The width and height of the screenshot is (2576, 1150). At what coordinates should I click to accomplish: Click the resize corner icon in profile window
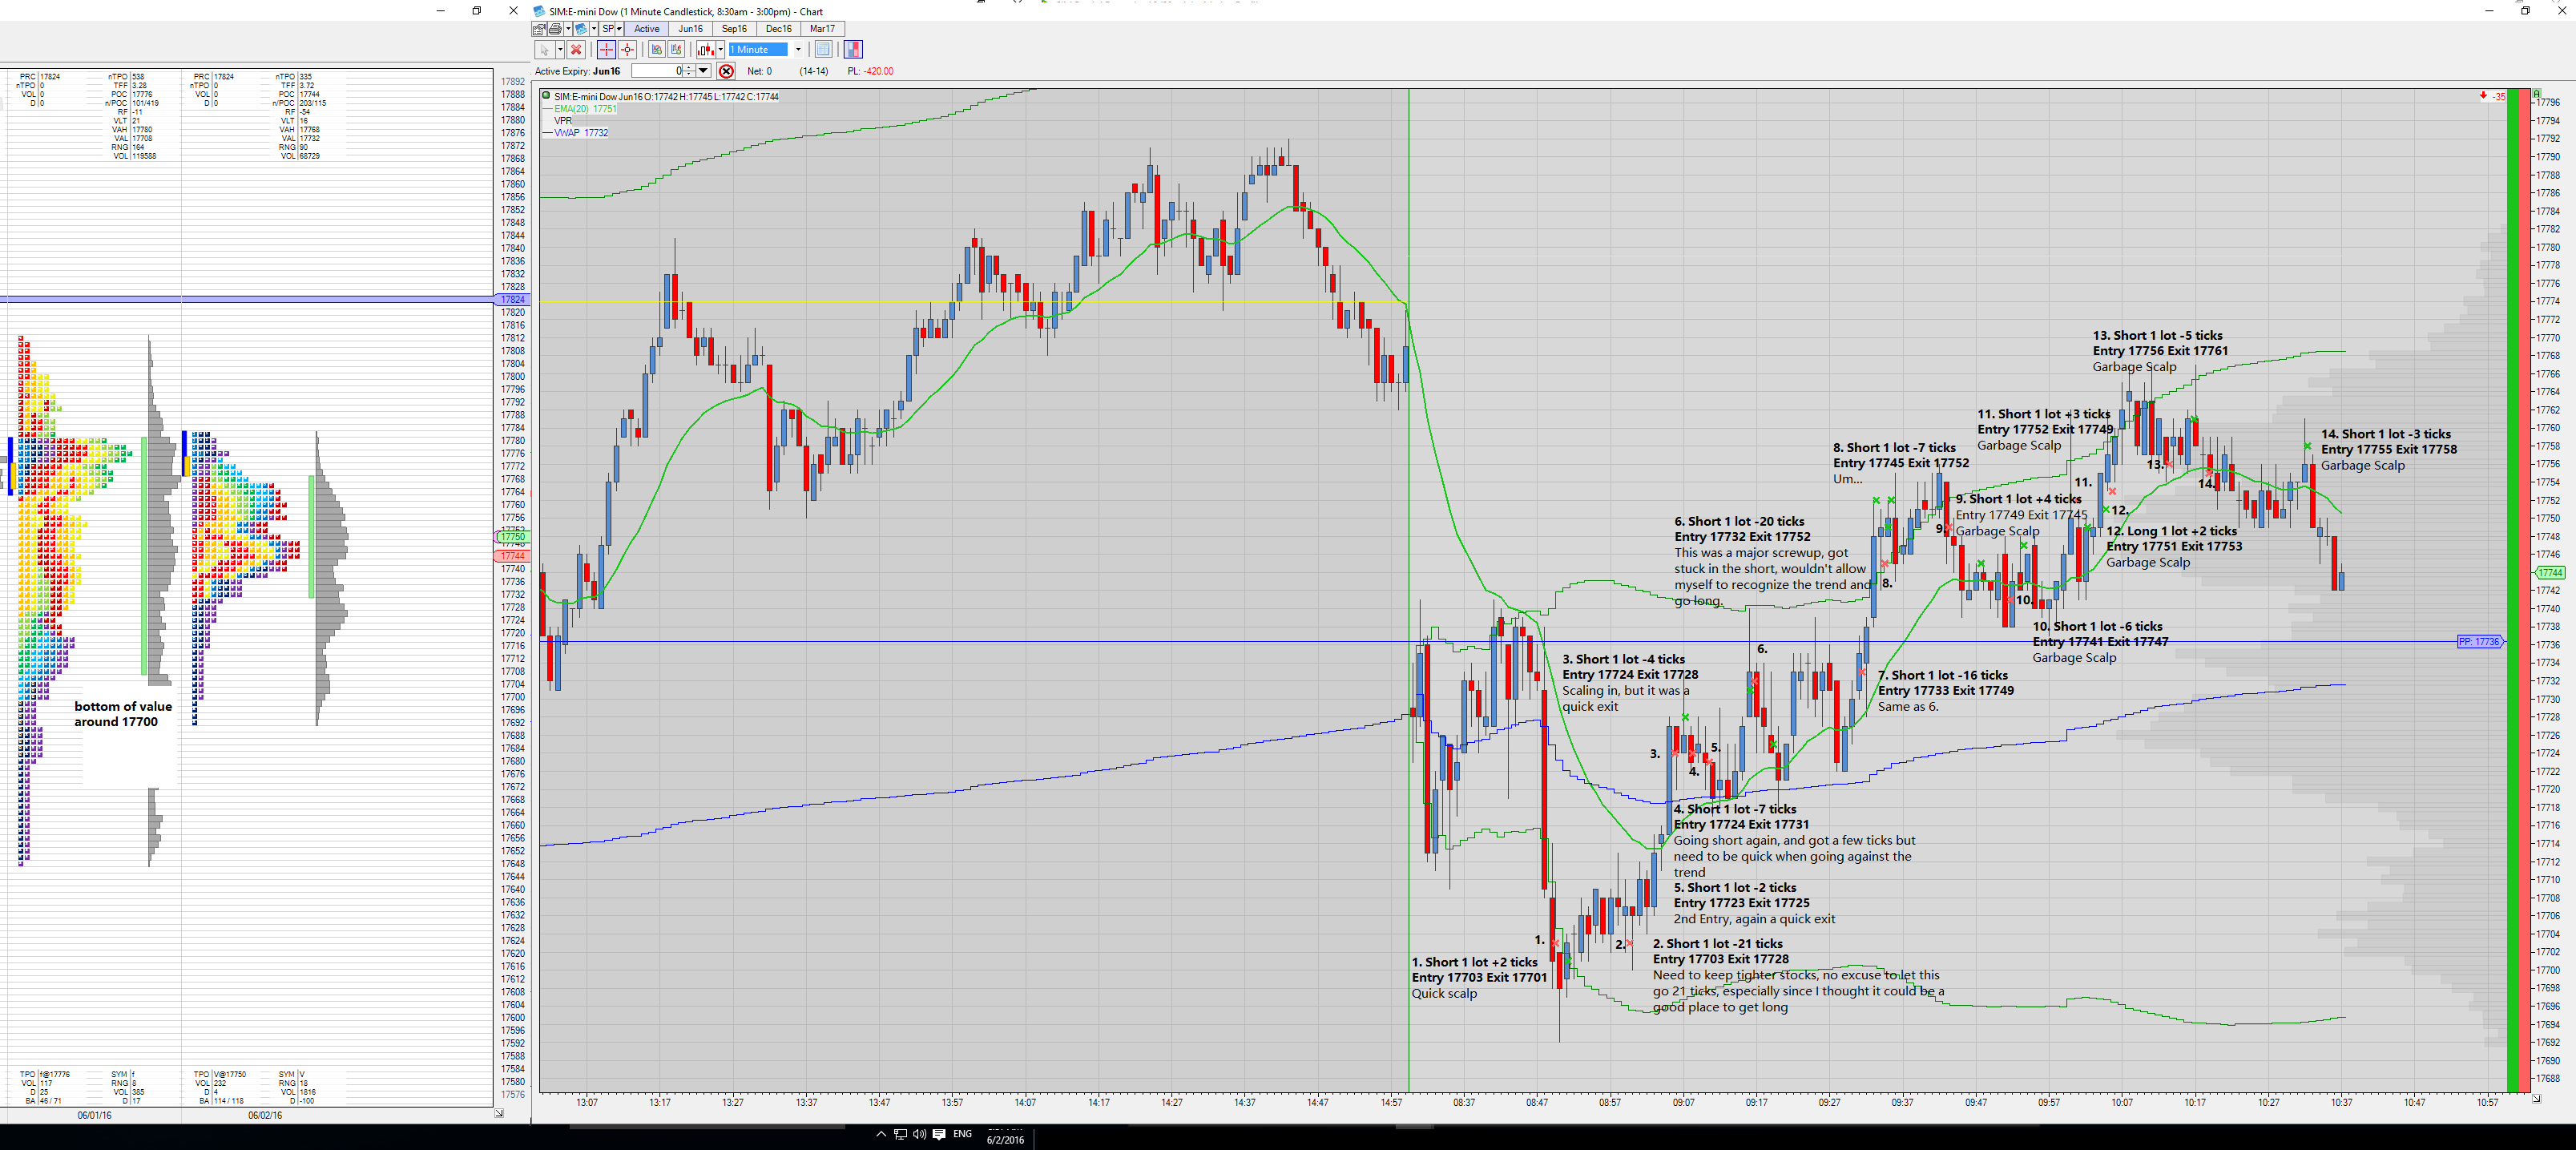(499, 1112)
